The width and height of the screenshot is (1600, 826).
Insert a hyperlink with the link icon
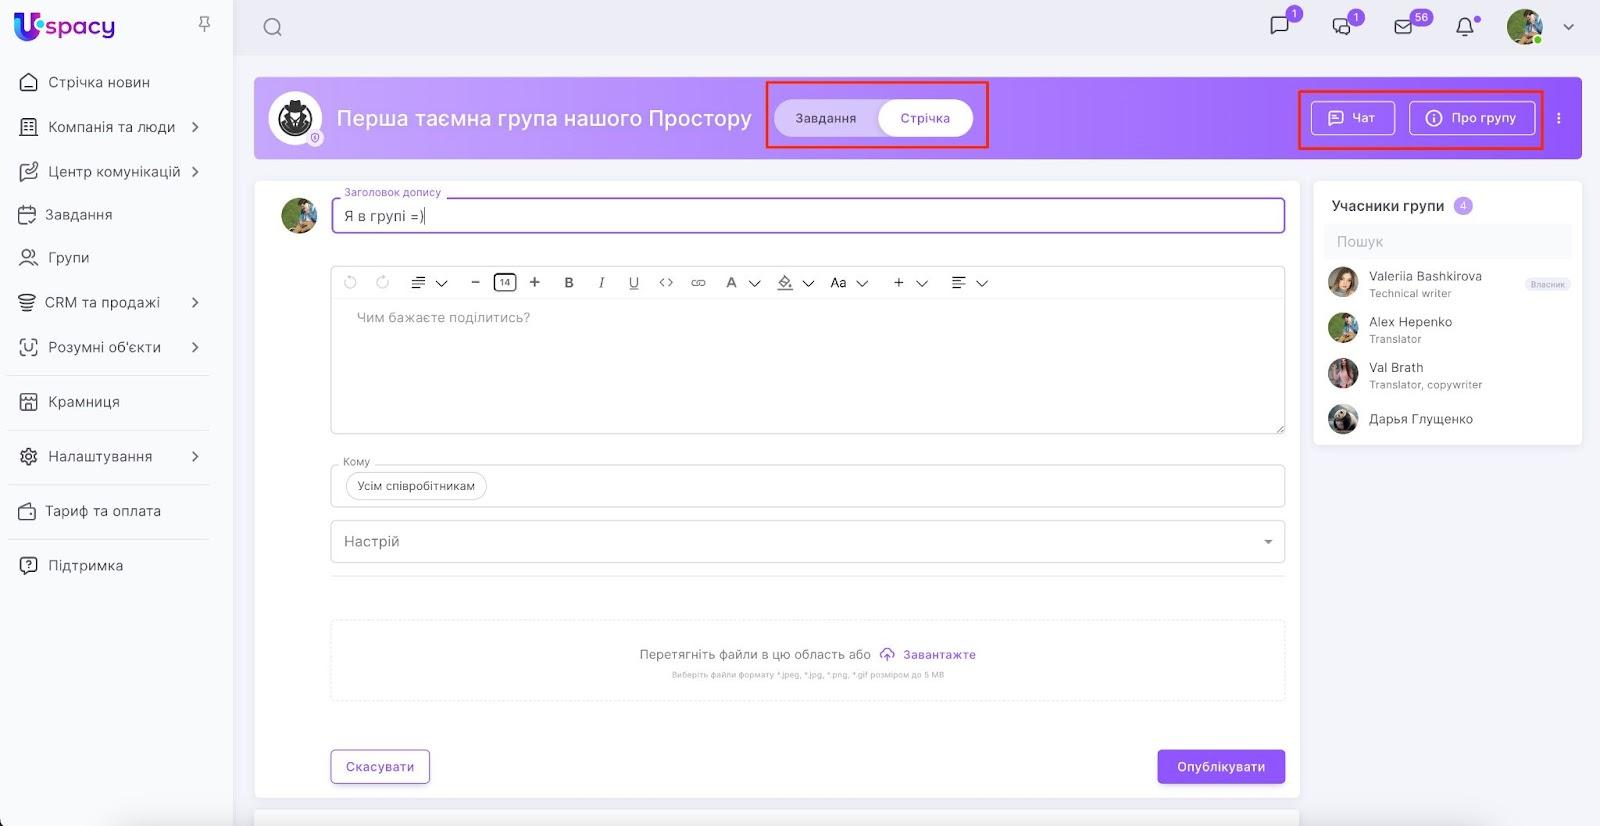tap(698, 283)
